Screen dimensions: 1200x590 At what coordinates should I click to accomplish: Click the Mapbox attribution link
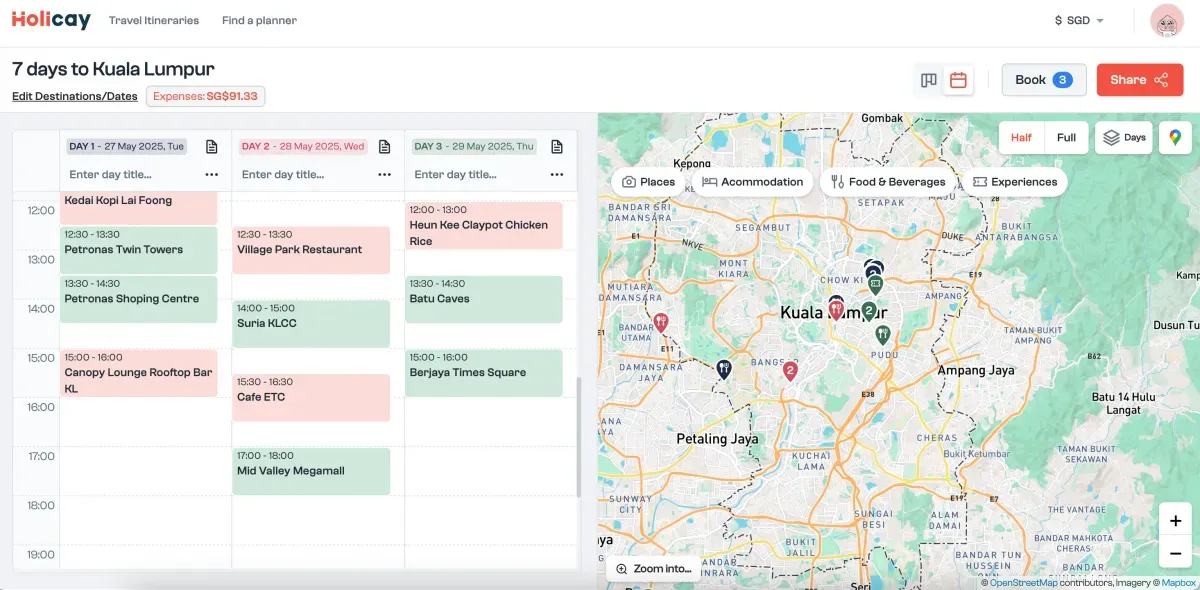pyautogui.click(x=1178, y=583)
